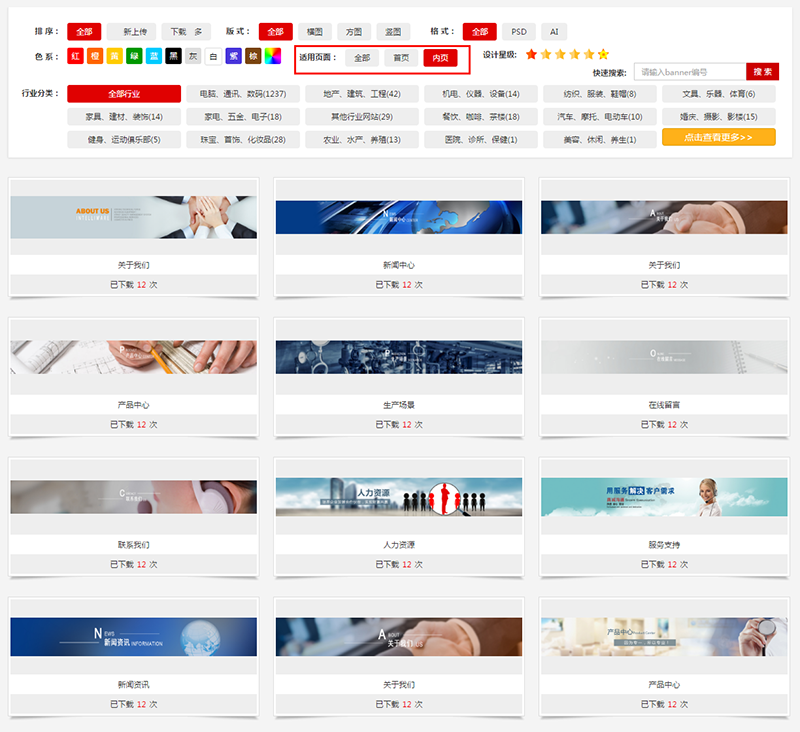Open the 服务支持 banner thumbnail
This screenshot has width=800, height=732.
664,497
